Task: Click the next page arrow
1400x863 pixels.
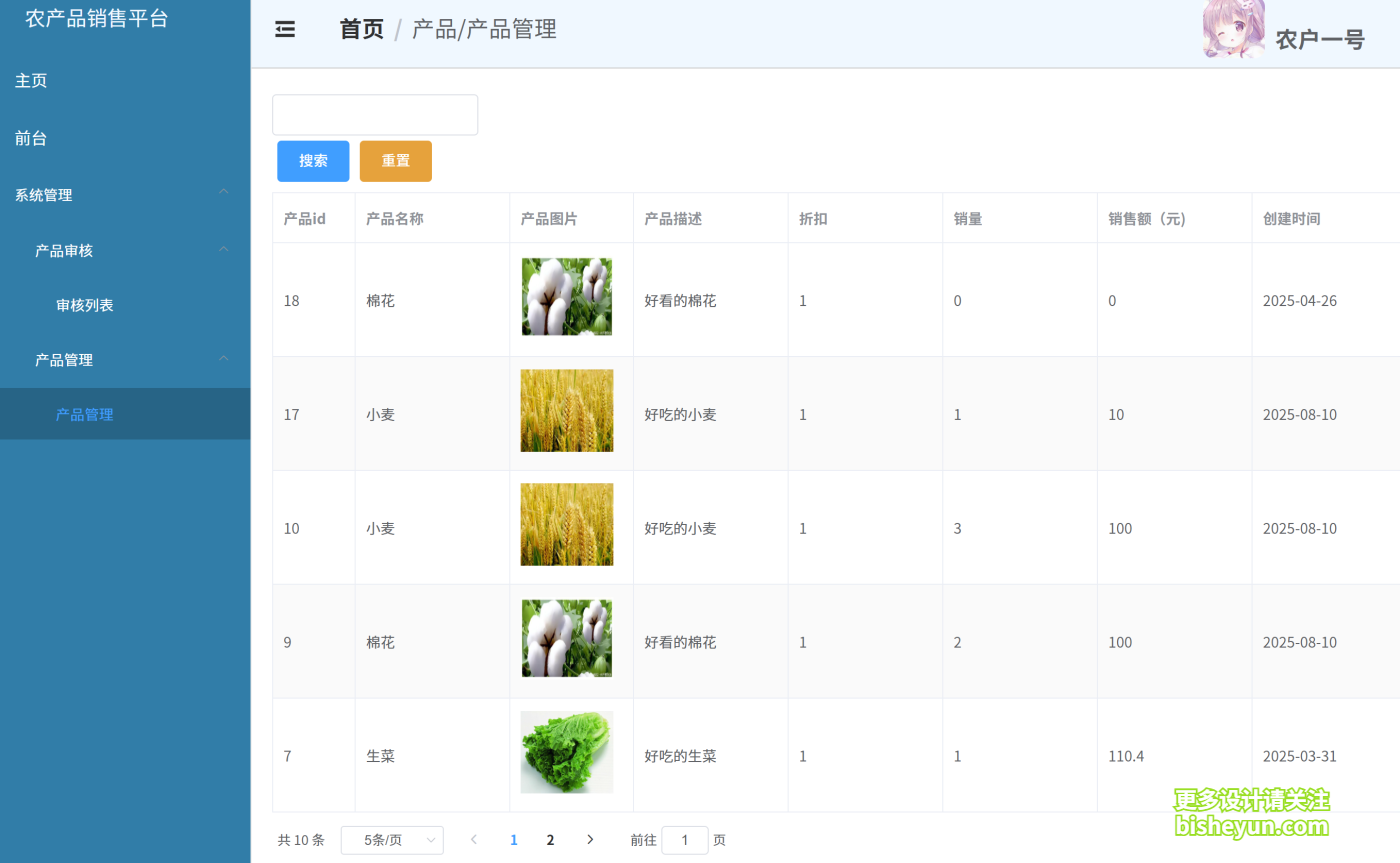Action: click(x=590, y=840)
